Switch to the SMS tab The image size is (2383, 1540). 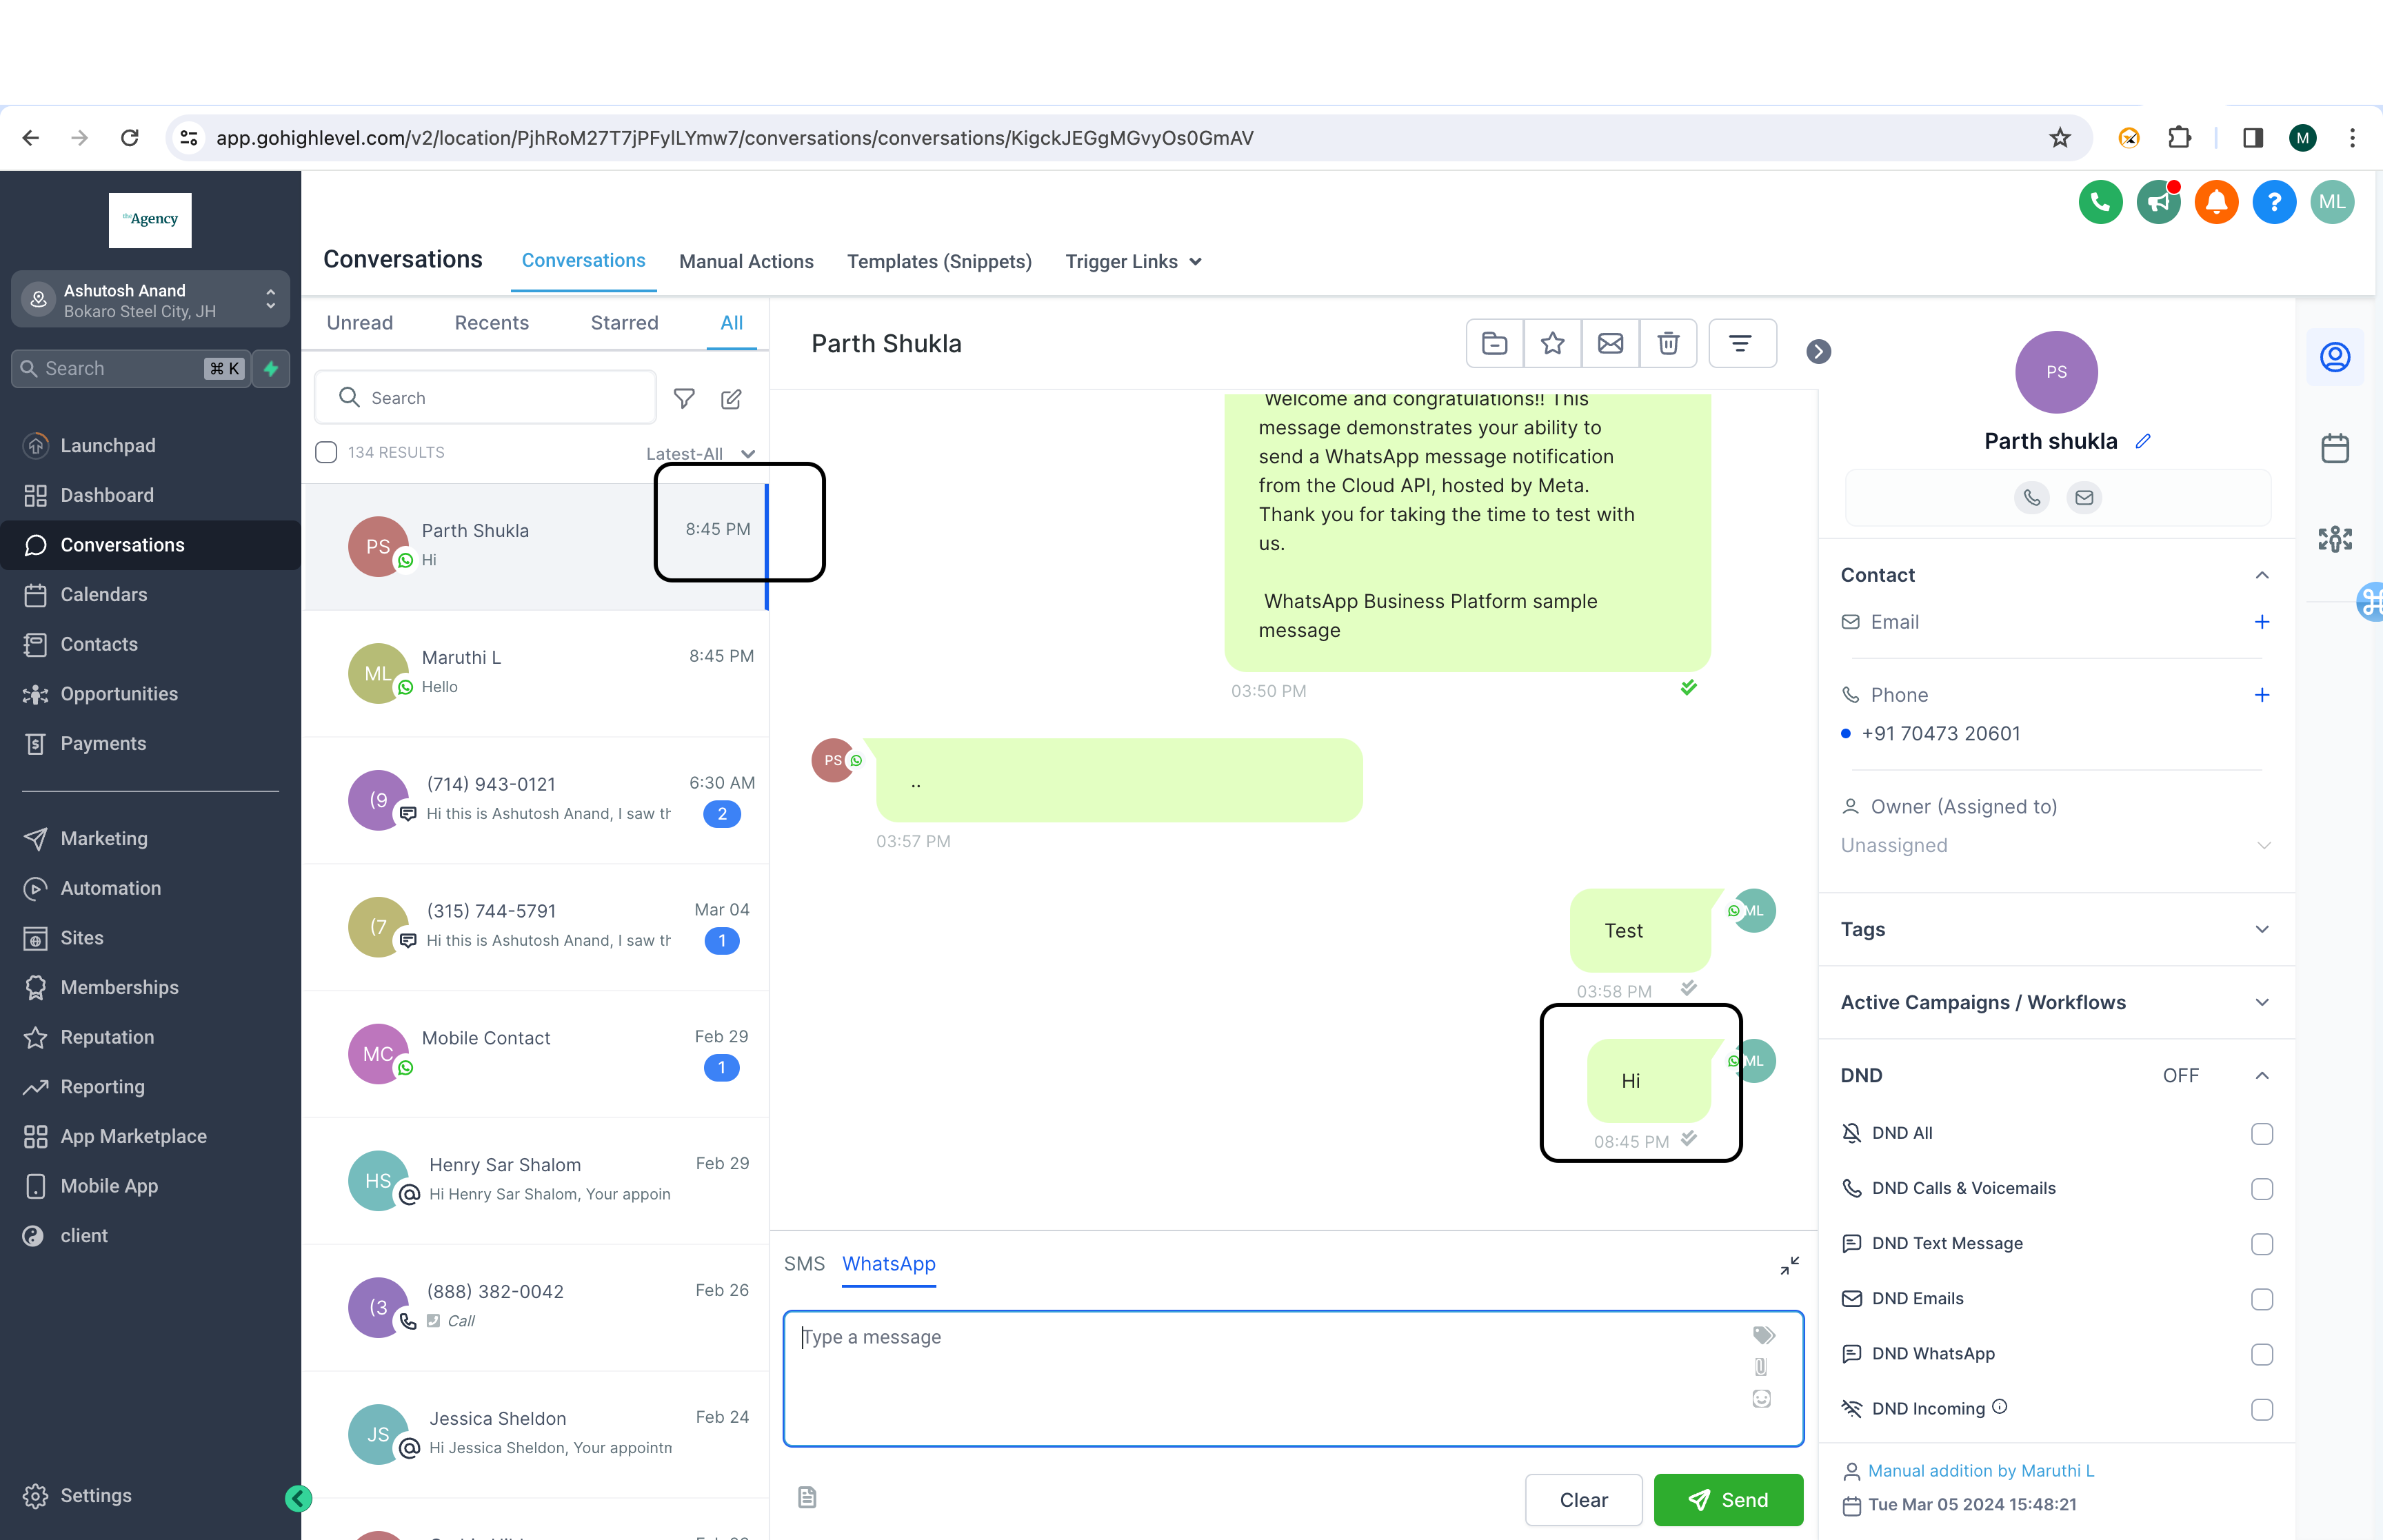pyautogui.click(x=804, y=1264)
